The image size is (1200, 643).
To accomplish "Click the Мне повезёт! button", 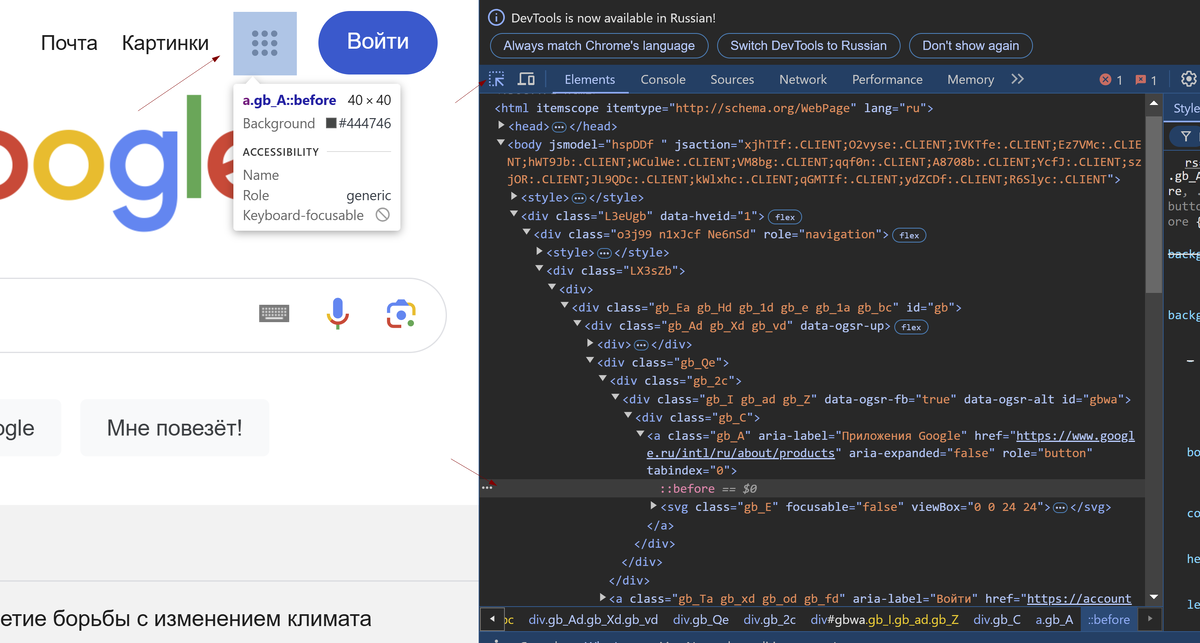I will coord(174,429).
